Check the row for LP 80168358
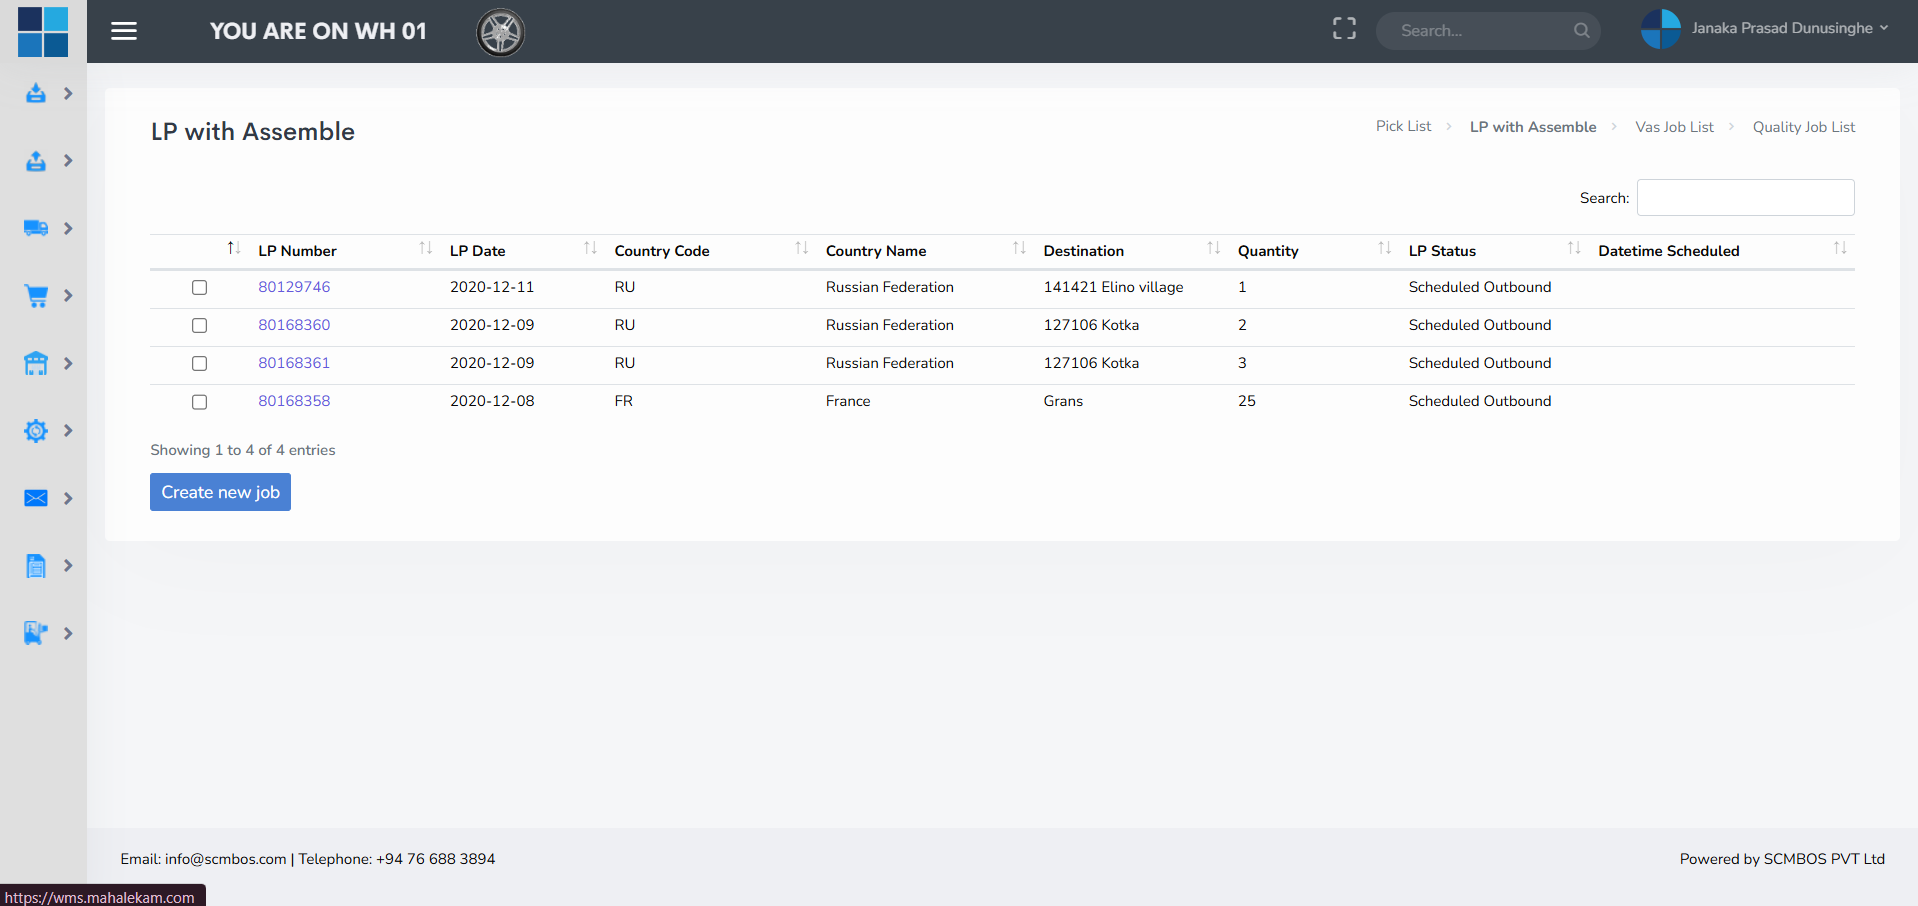 [200, 402]
